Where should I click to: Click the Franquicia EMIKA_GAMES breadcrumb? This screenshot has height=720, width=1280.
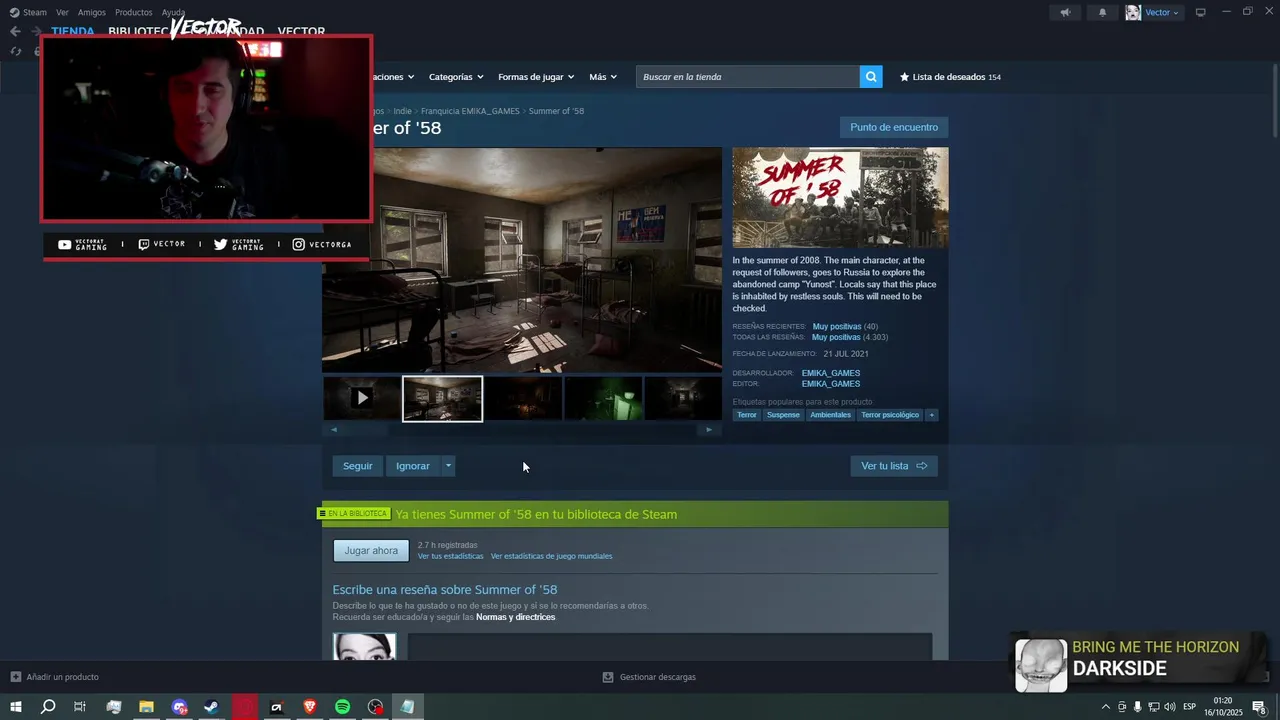point(470,111)
